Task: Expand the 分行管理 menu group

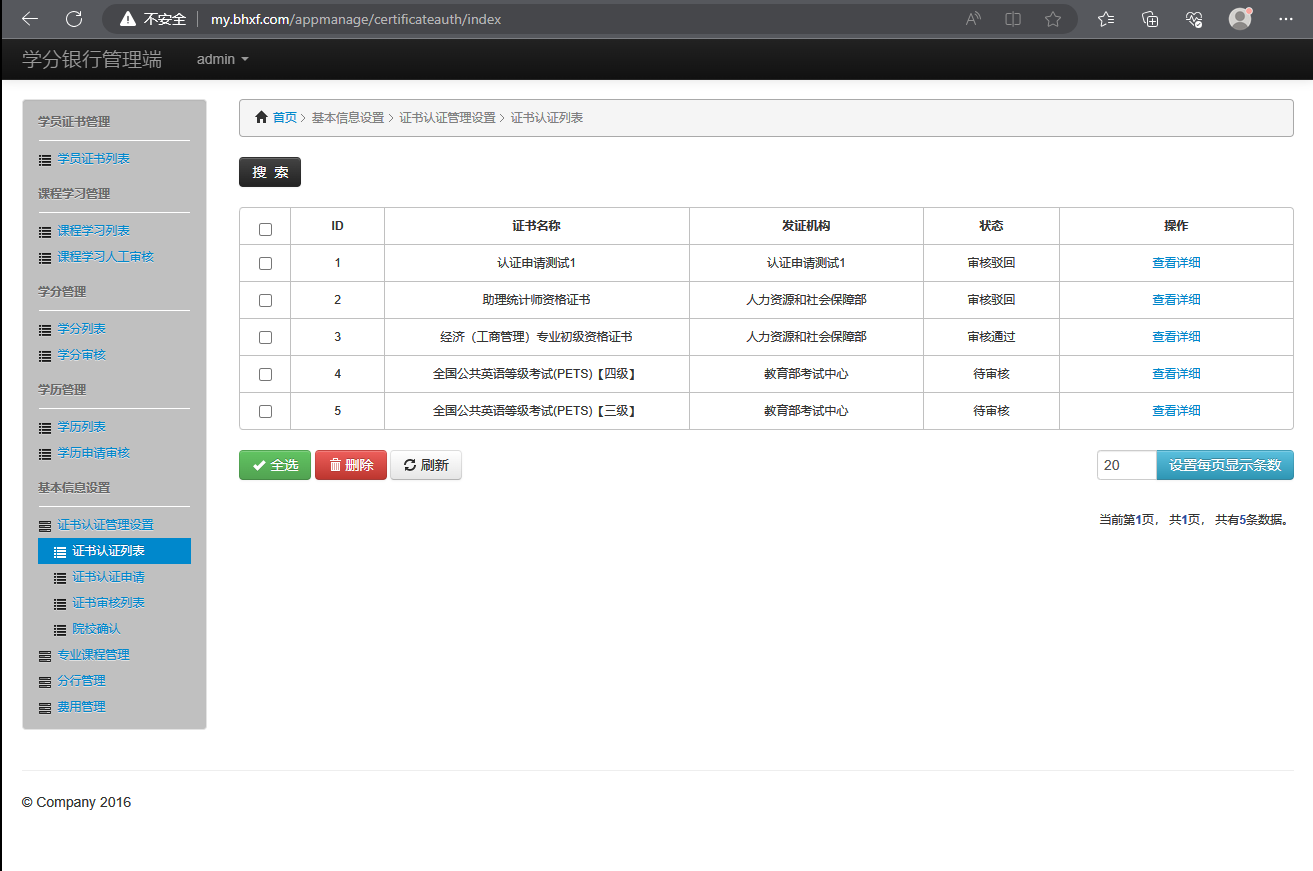Action: coord(81,681)
